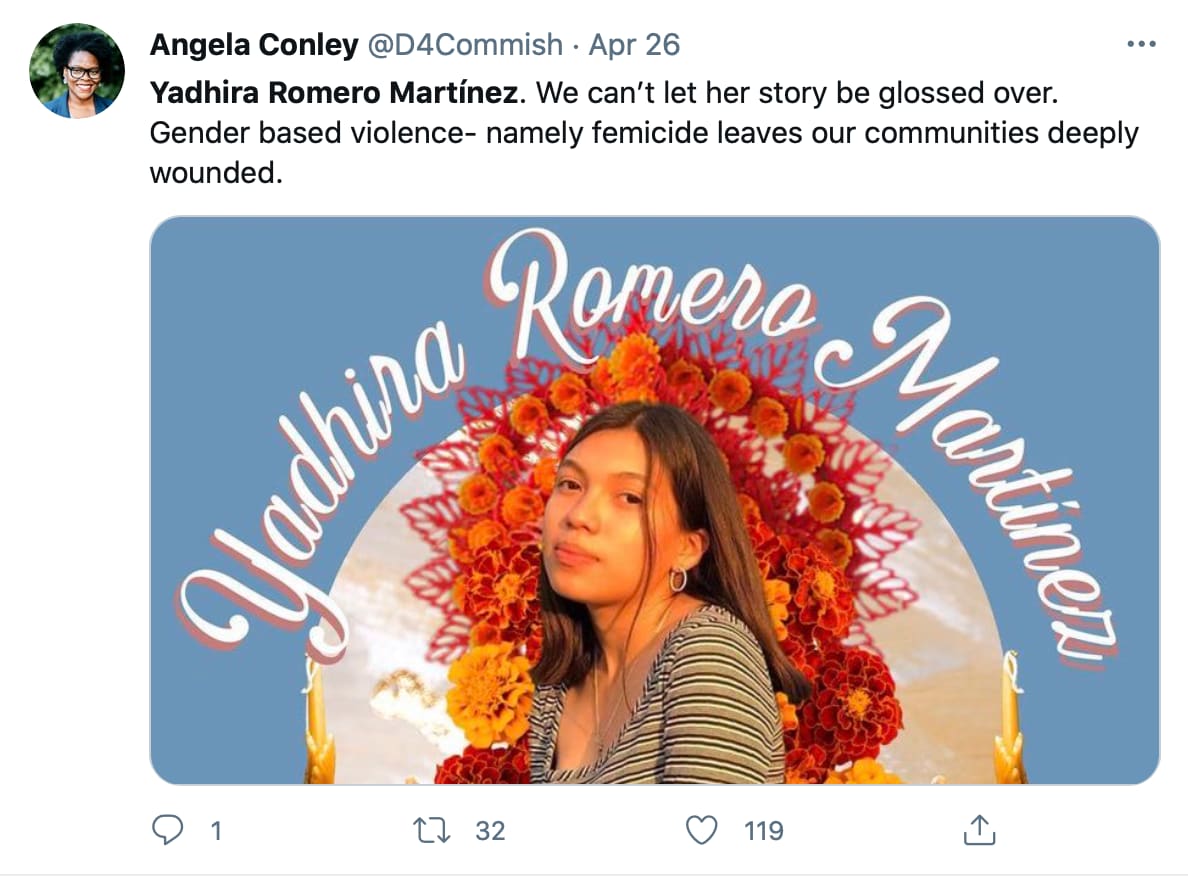Like the tweet with heart icon
This screenshot has height=890, width=1188.
[703, 830]
